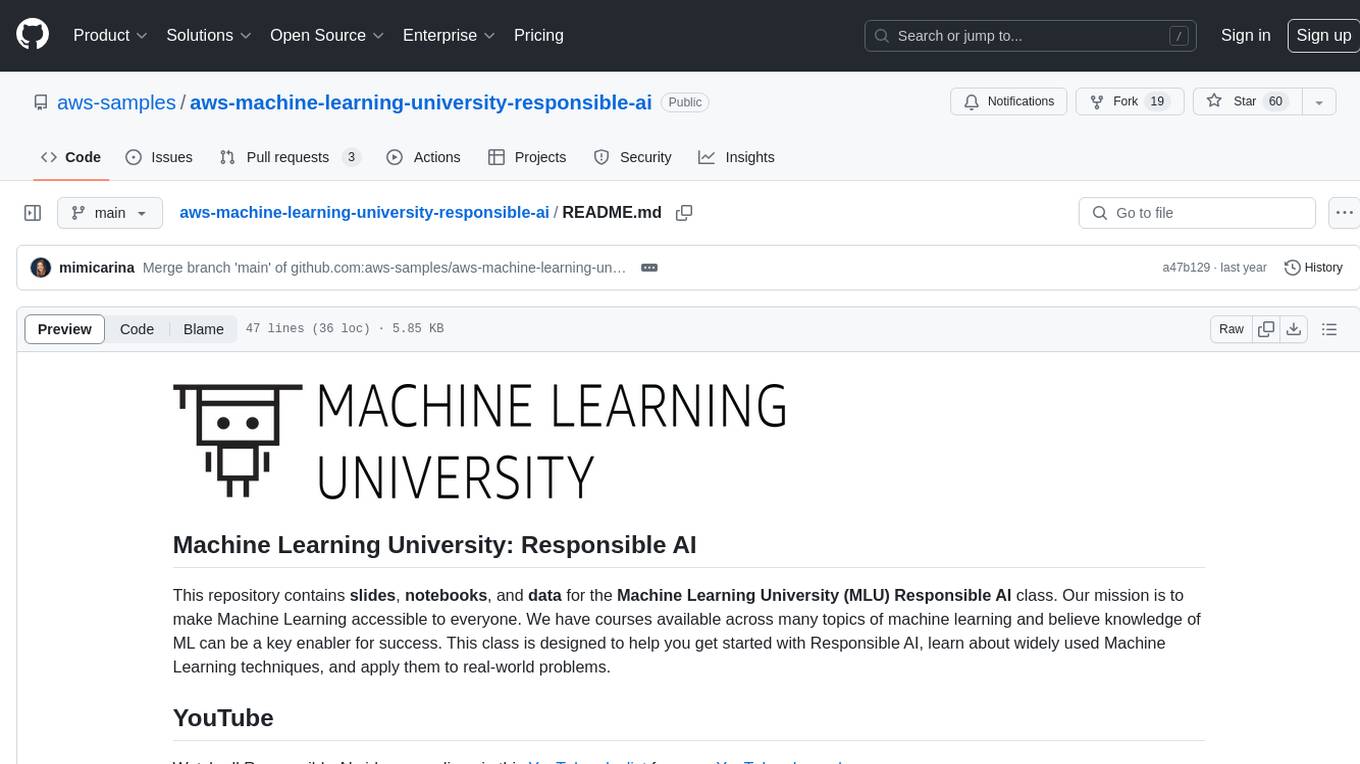This screenshot has width=1360, height=764.
Task: Open mimicarina's user profile avatar
Action: [x=41, y=268]
